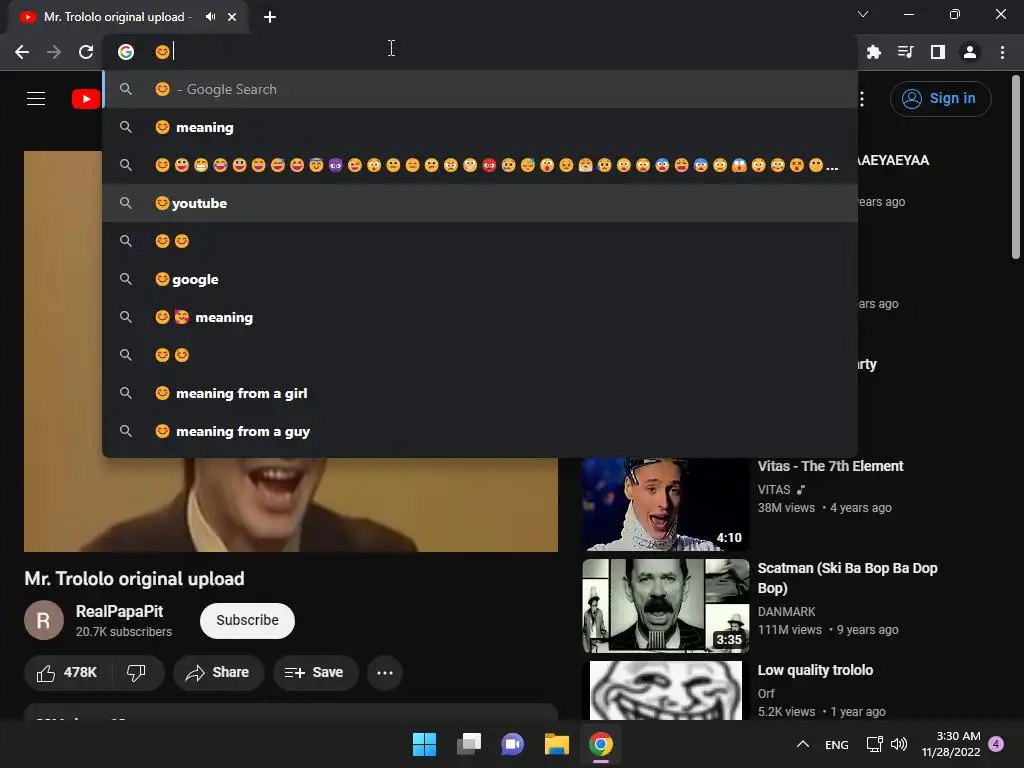This screenshot has height=768, width=1024.
Task: Open network settings tray icon
Action: pyautogui.click(x=874, y=744)
